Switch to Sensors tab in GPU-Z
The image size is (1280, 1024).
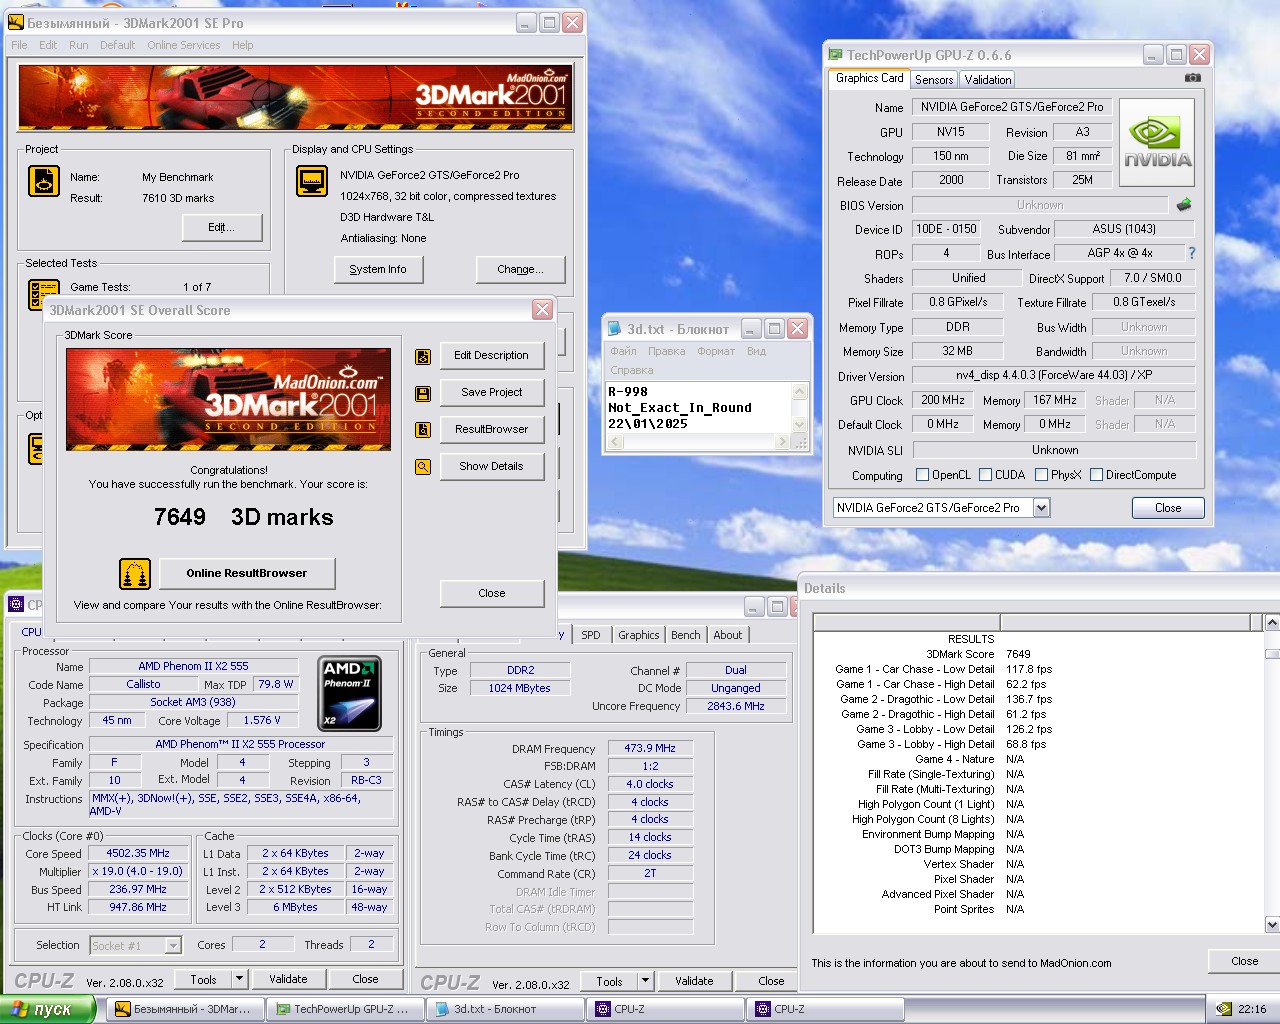(934, 80)
